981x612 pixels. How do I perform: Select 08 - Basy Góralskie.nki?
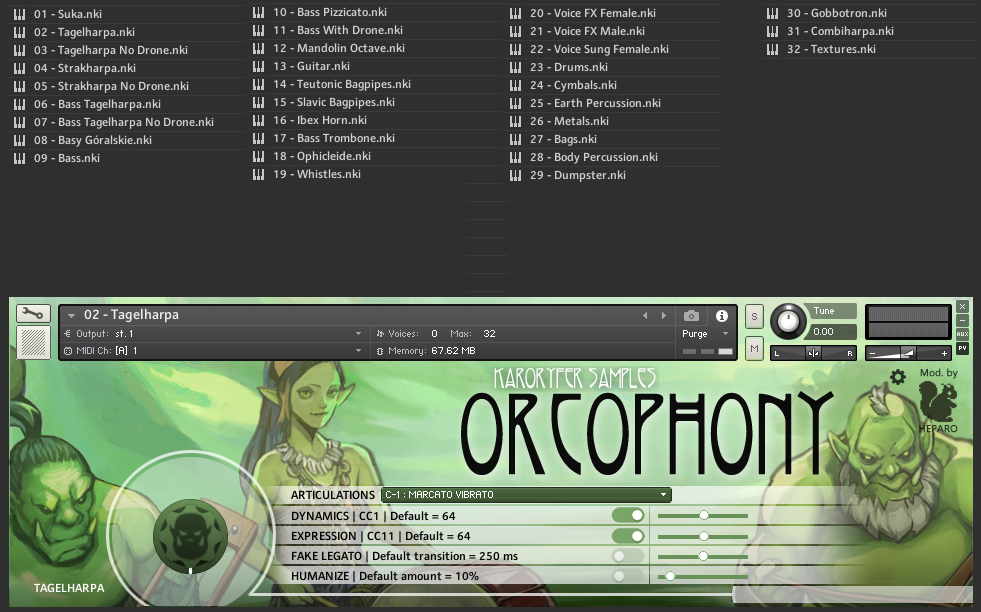pos(93,140)
